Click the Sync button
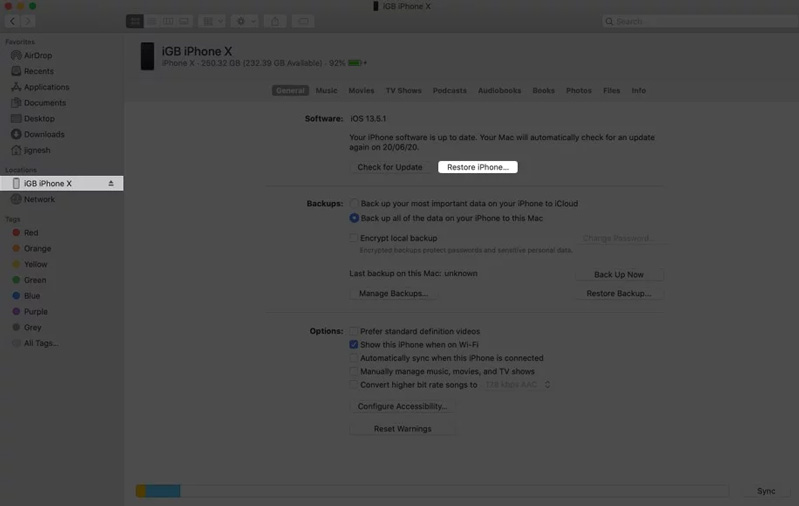The width and height of the screenshot is (799, 506). point(766,491)
